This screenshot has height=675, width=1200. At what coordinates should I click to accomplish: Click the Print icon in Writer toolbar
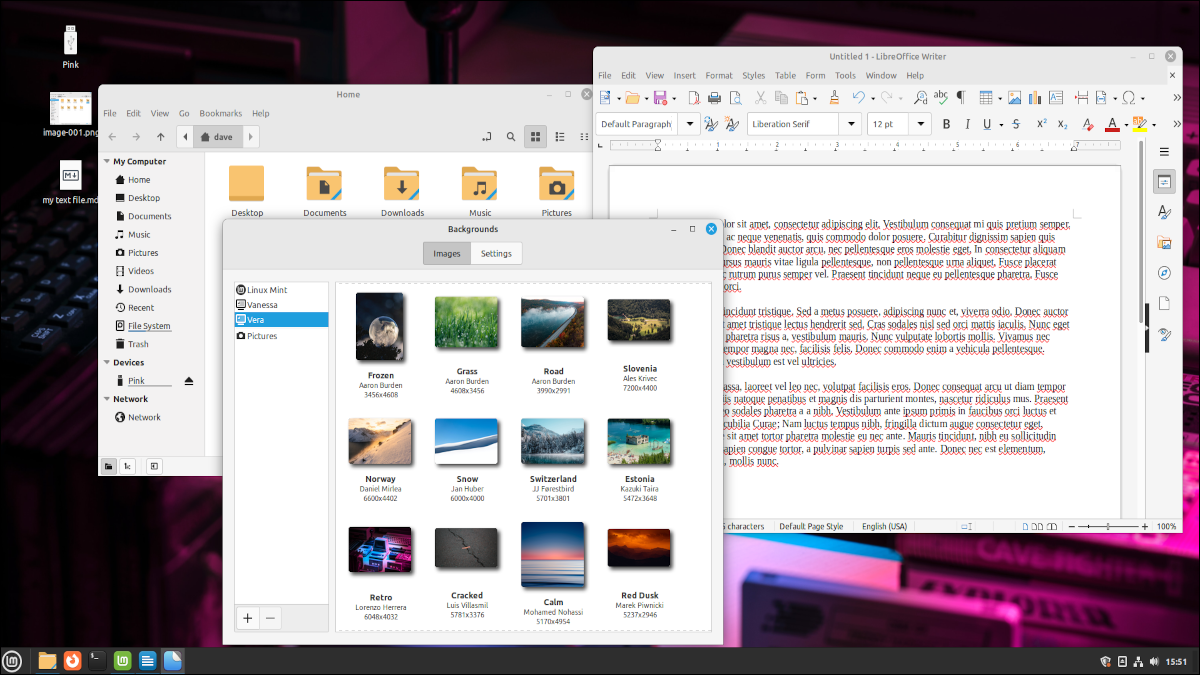pos(714,97)
